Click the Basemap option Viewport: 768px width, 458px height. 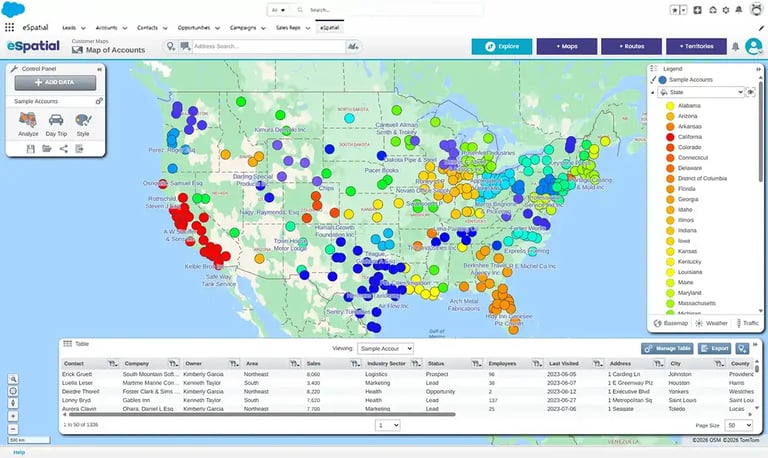coord(671,323)
